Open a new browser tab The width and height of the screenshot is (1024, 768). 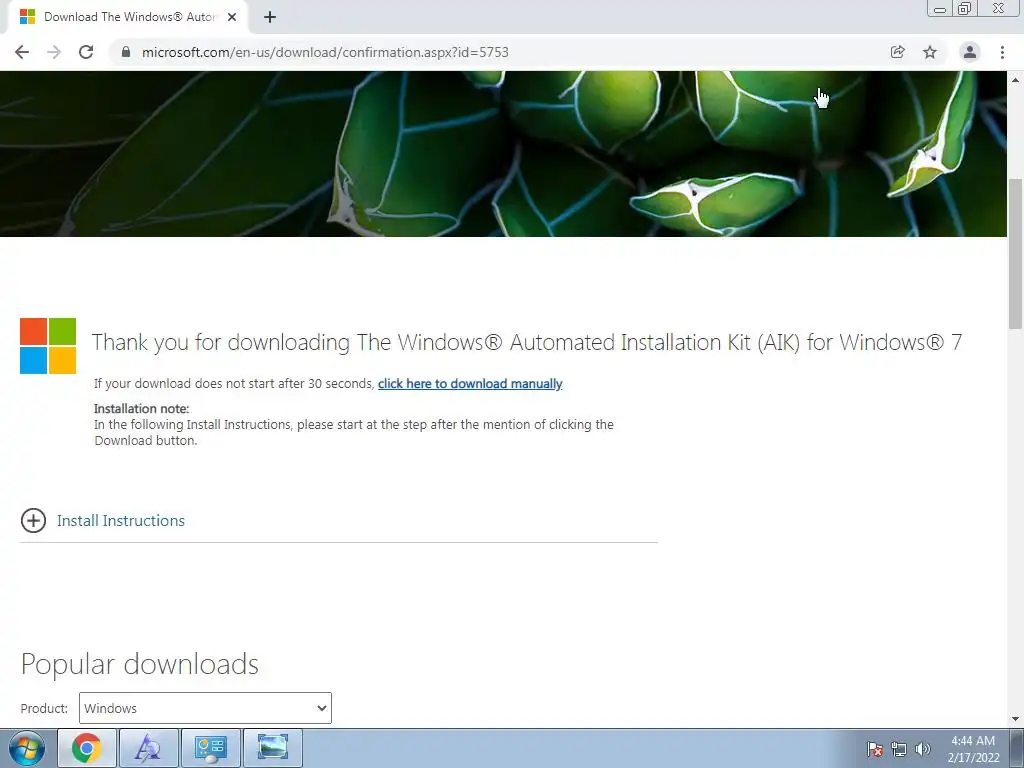(270, 18)
